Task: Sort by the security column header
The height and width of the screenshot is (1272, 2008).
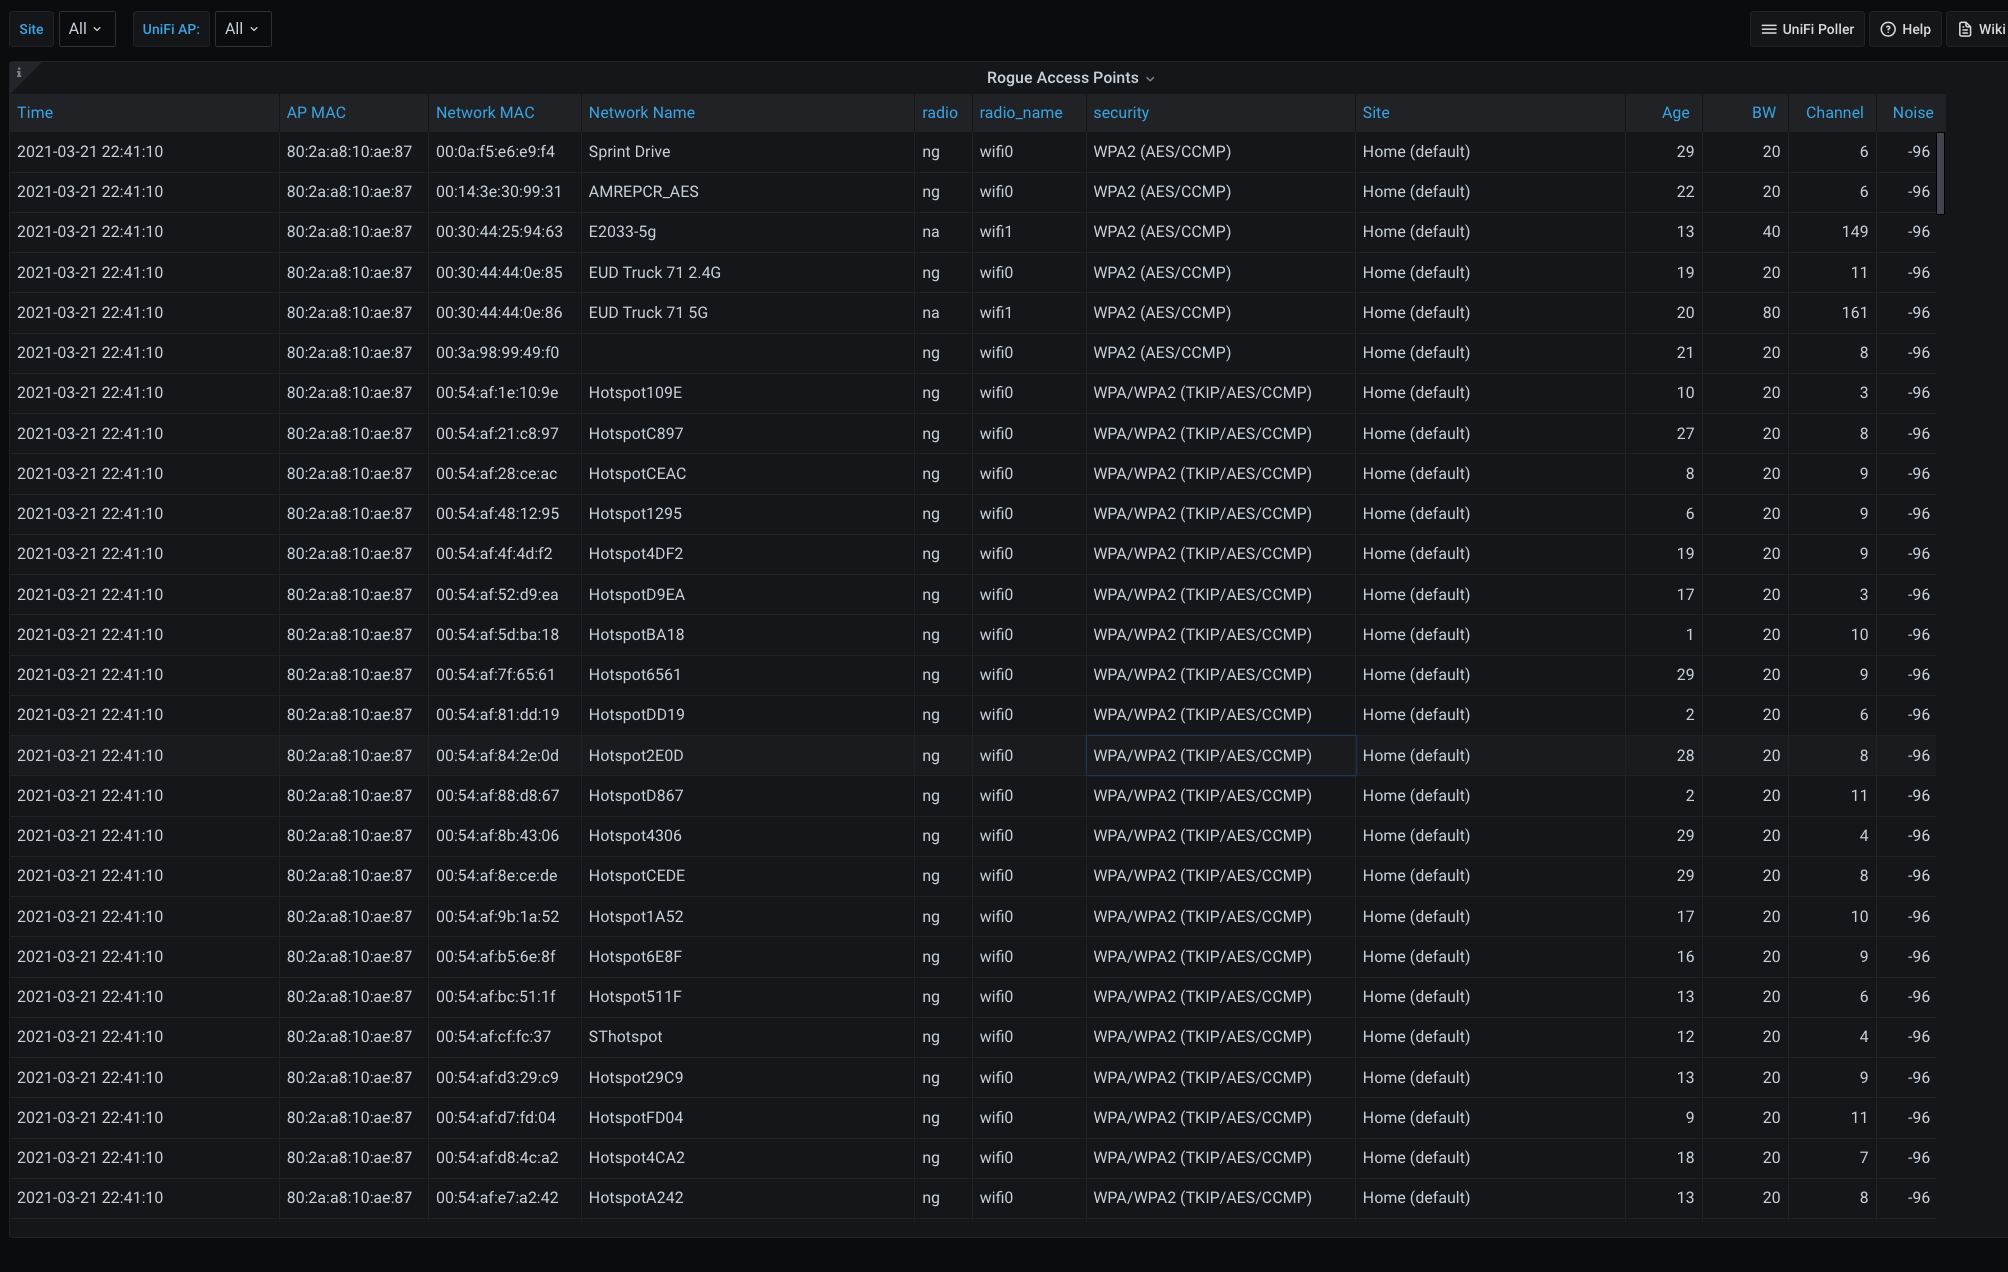Action: (x=1120, y=112)
